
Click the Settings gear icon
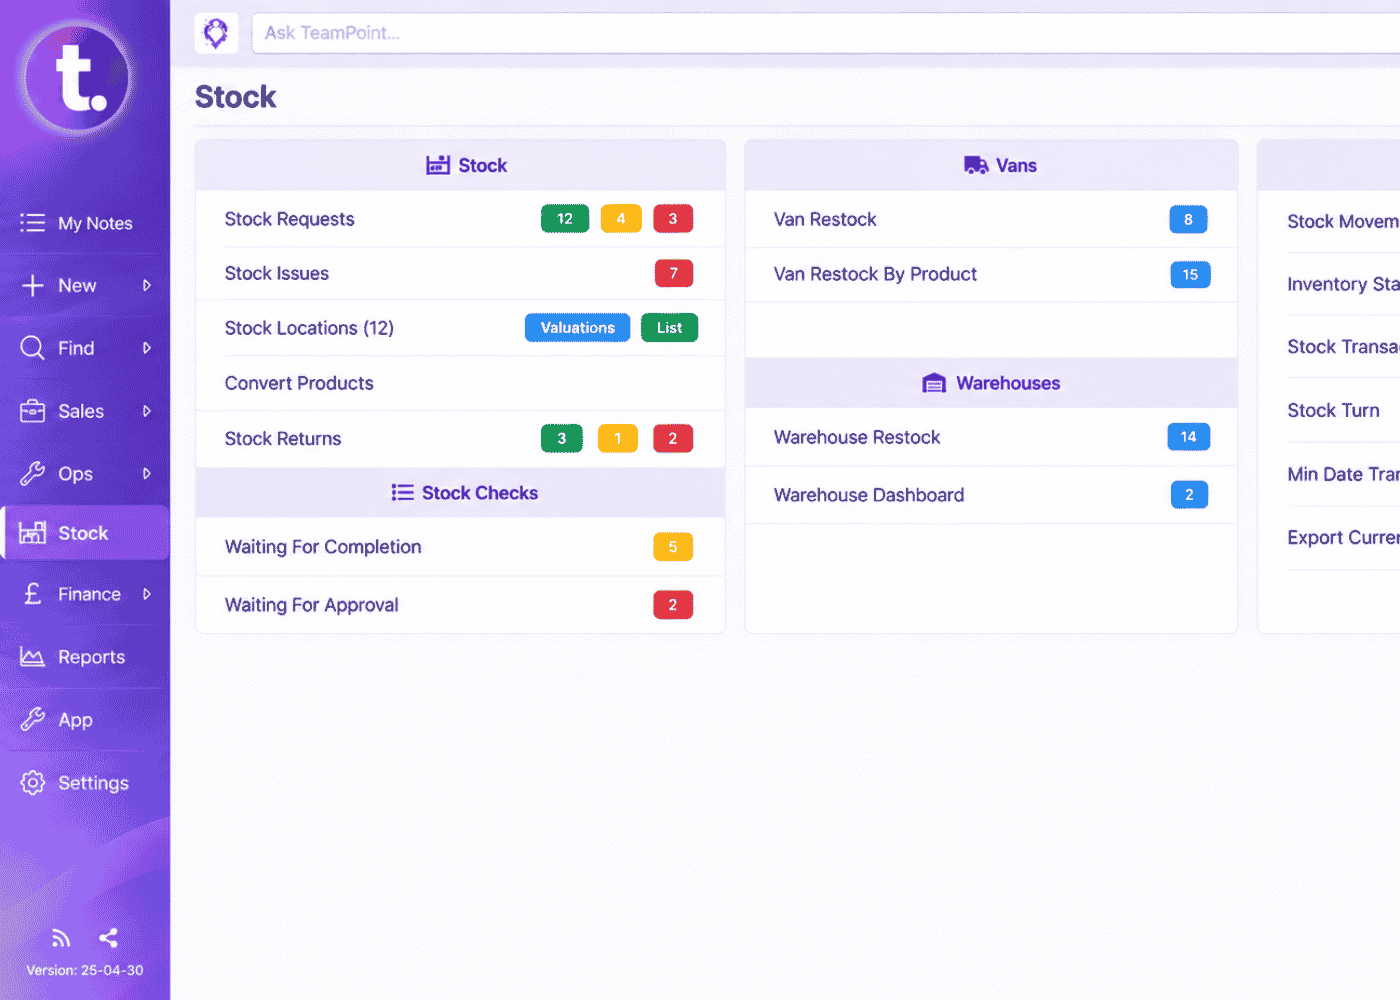point(32,783)
